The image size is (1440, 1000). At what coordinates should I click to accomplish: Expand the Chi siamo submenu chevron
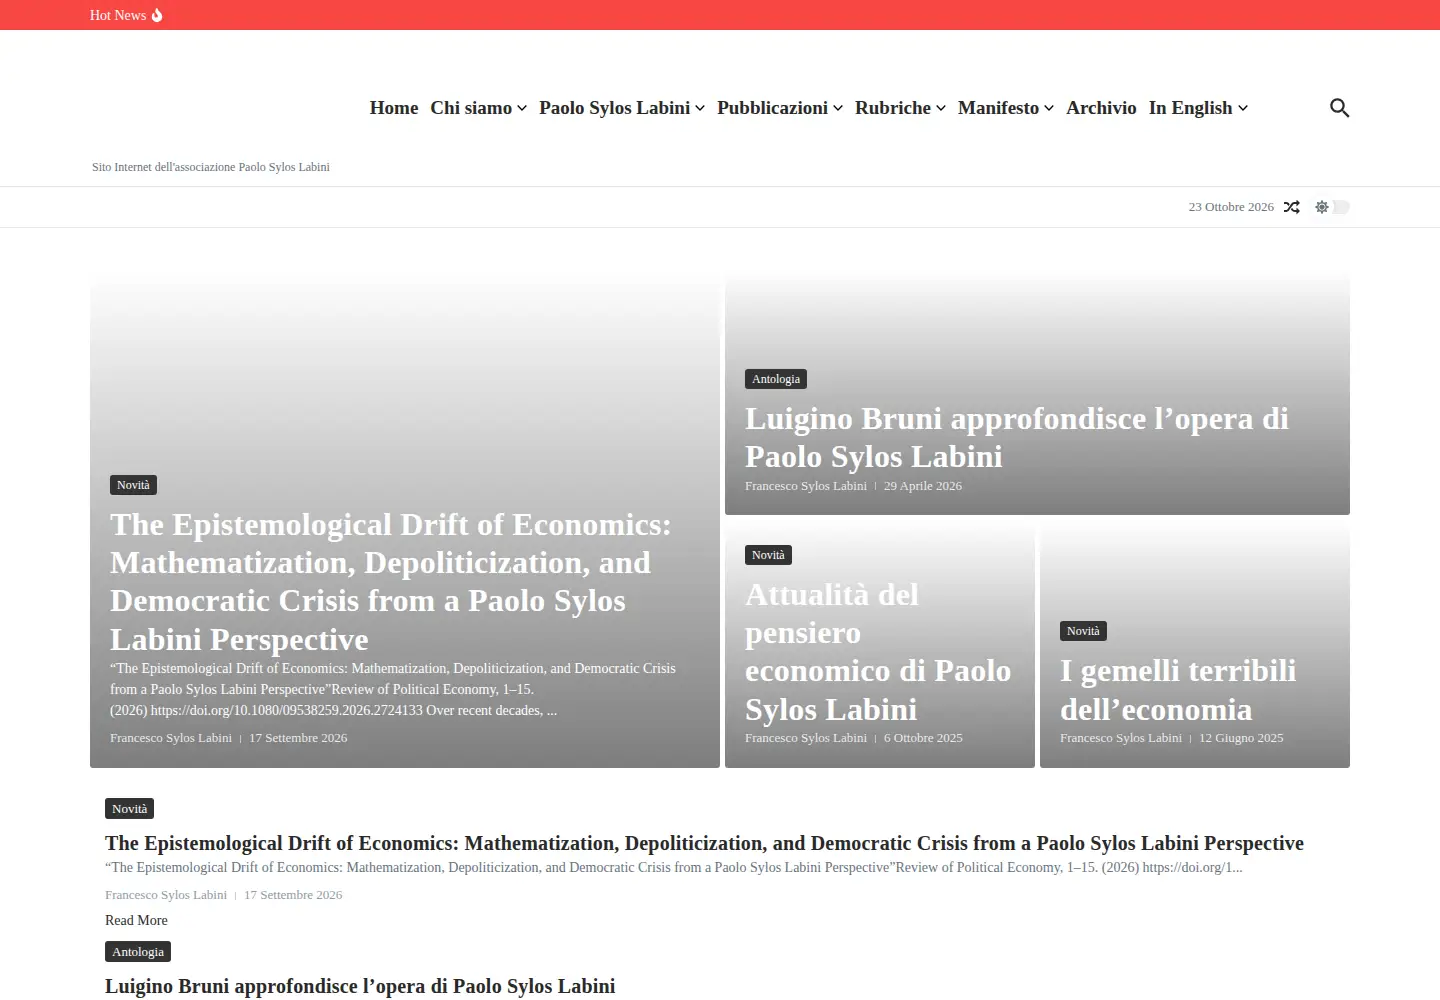coord(522,108)
